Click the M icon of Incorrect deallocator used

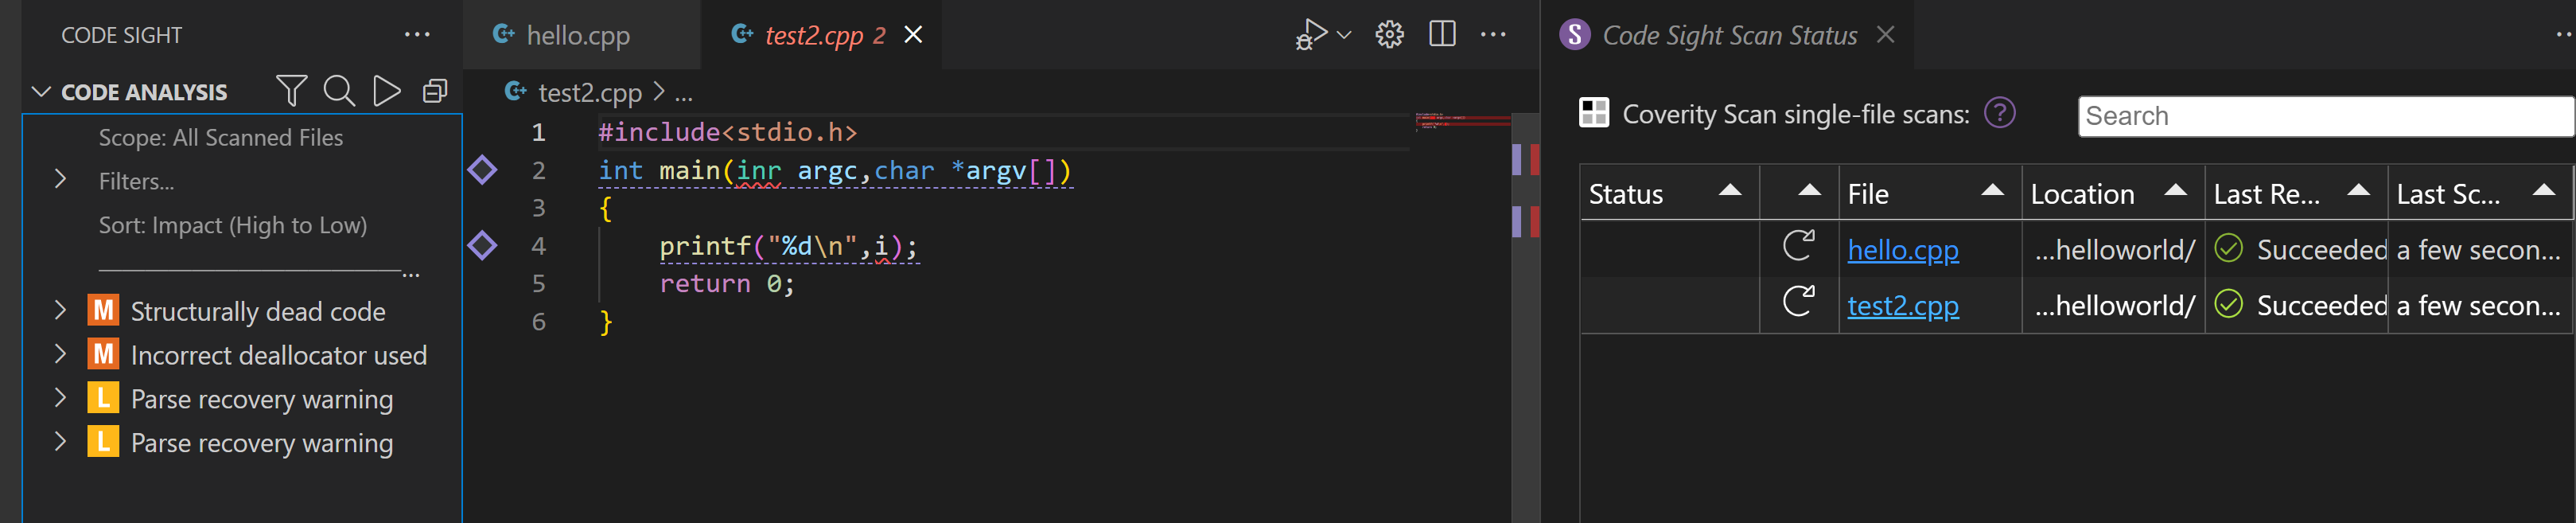(x=103, y=354)
